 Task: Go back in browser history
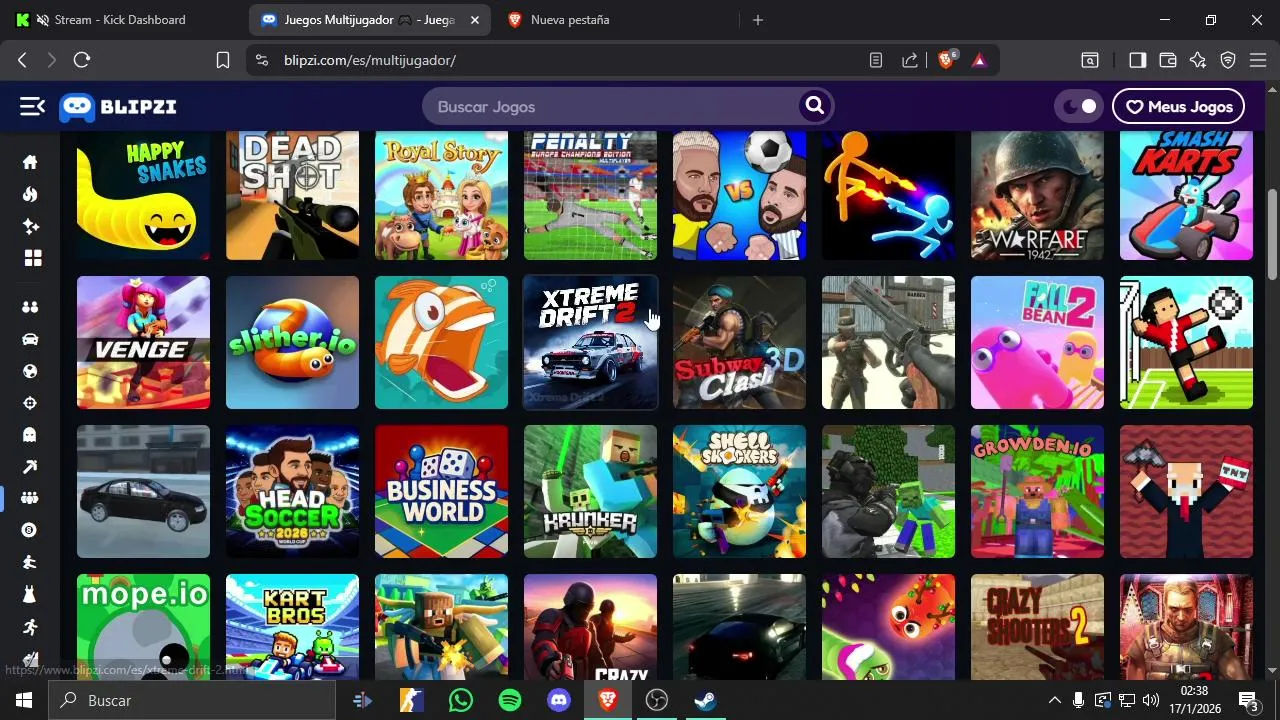click(x=22, y=60)
